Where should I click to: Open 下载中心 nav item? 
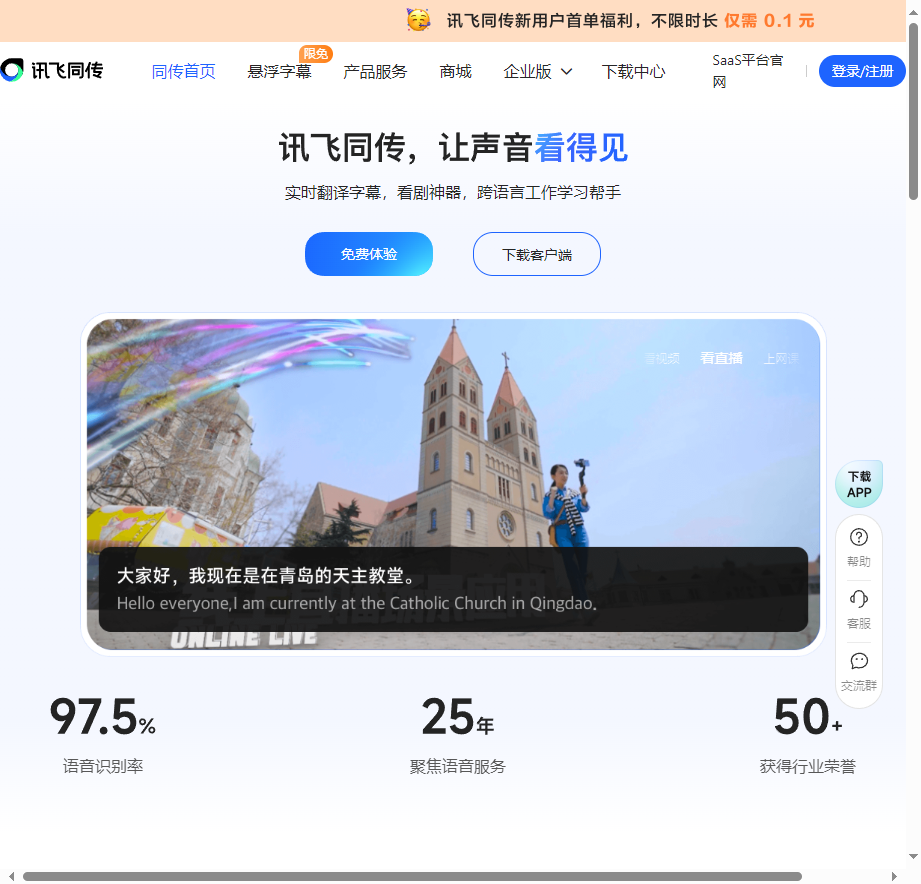633,72
